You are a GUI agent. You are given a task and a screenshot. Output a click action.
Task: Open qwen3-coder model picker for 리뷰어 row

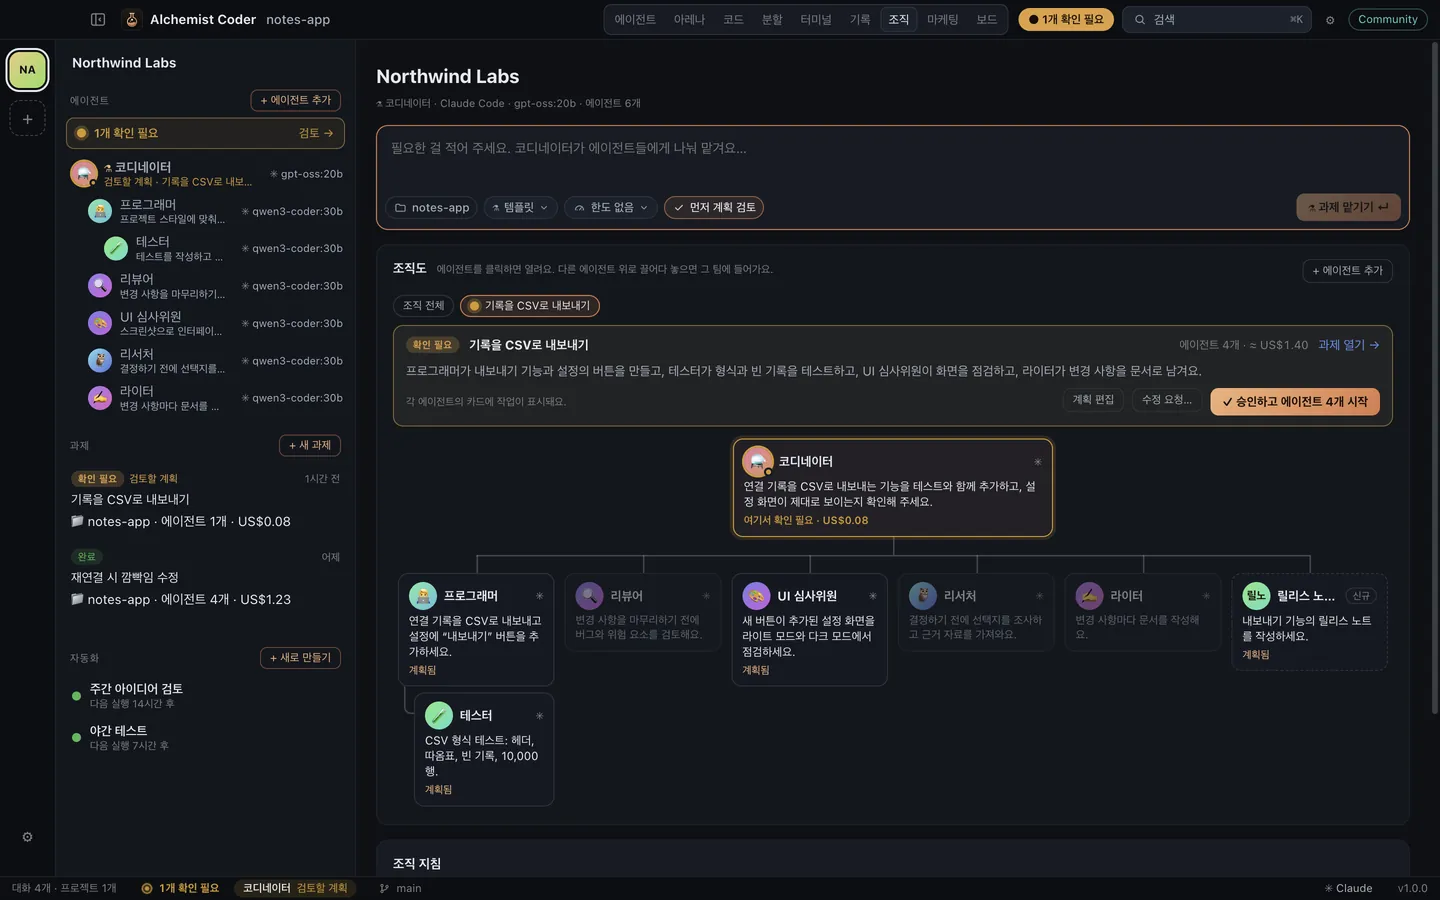[292, 286]
